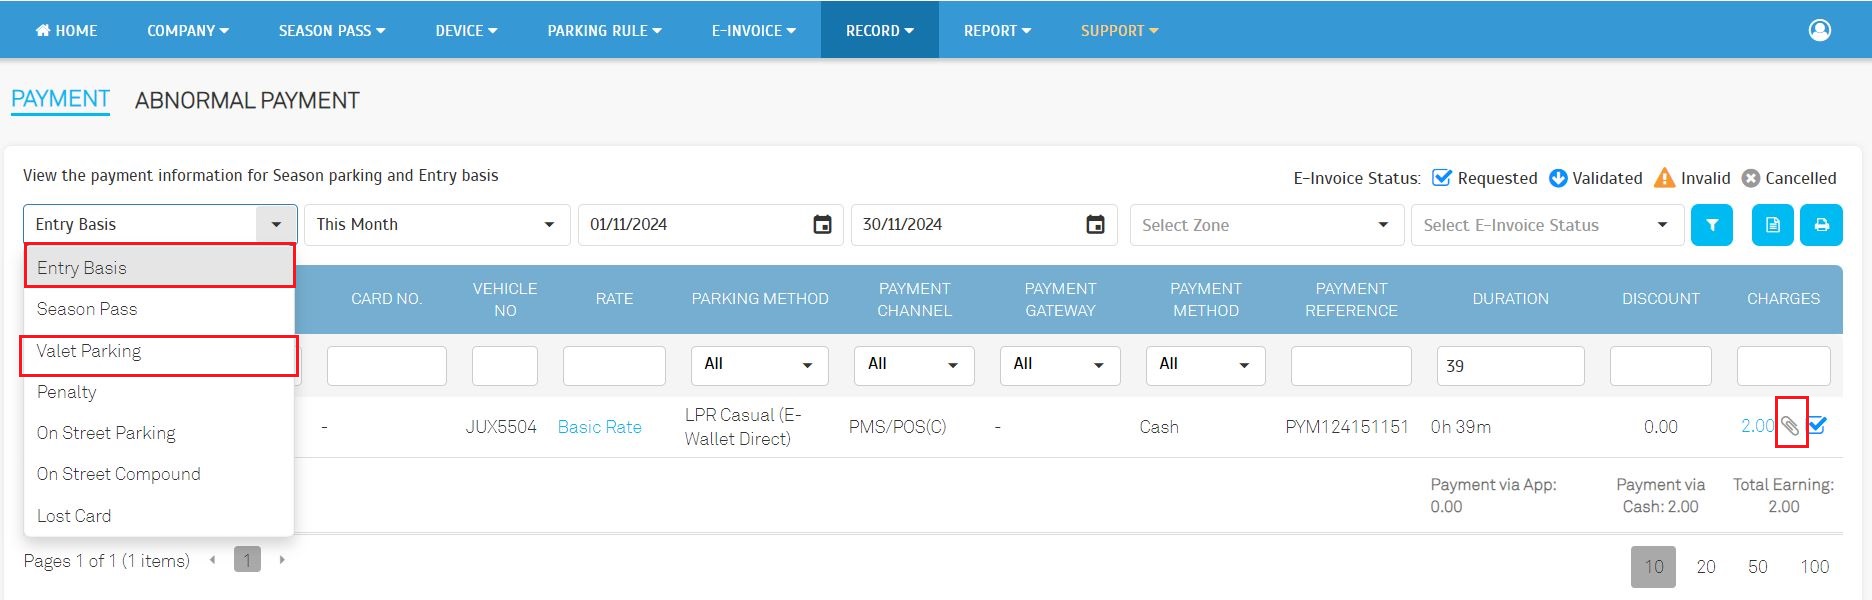
Task: Switch to the Abnormal Payment tab
Action: click(x=247, y=100)
